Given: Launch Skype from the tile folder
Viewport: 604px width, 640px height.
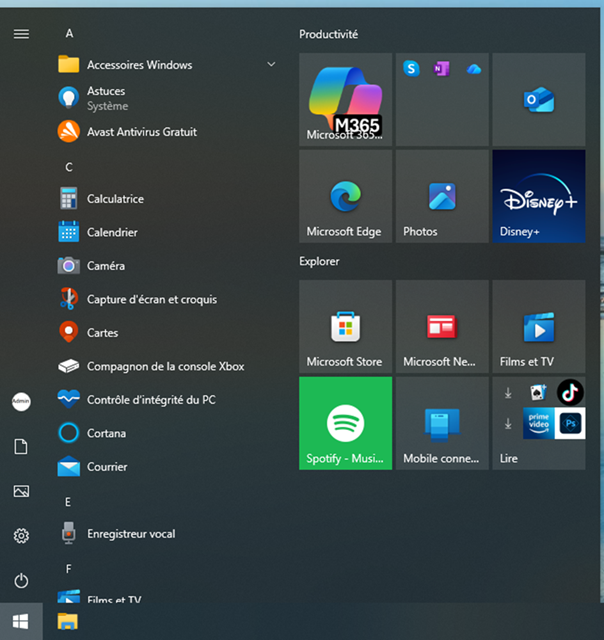Looking at the screenshot, I should [x=411, y=69].
